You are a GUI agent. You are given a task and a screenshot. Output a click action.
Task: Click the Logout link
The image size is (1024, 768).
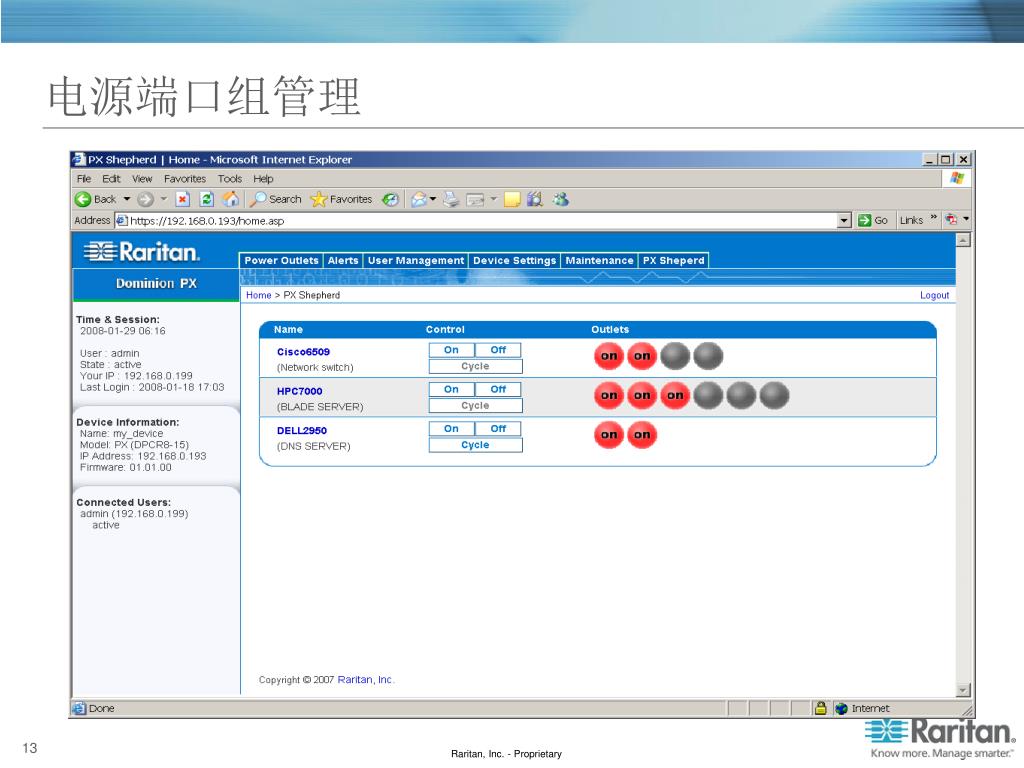[x=935, y=295]
